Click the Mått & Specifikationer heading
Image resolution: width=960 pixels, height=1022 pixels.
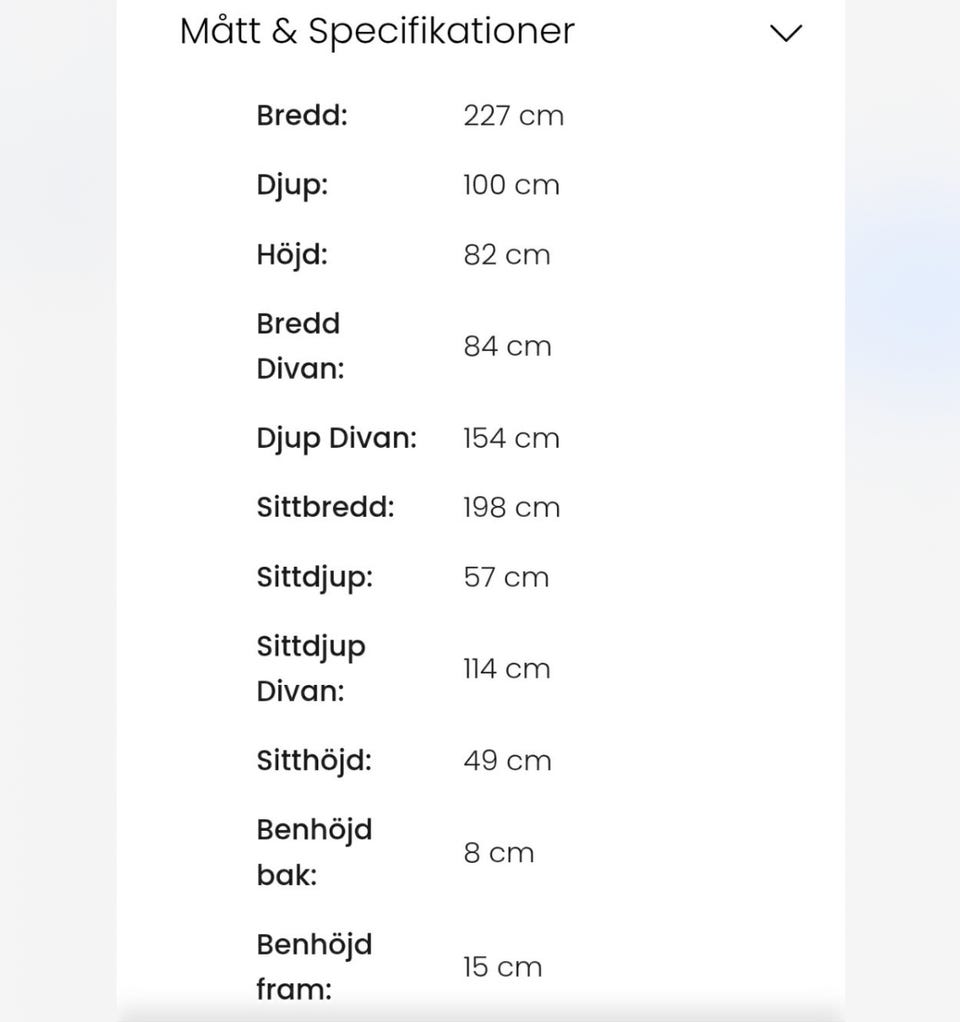377,31
